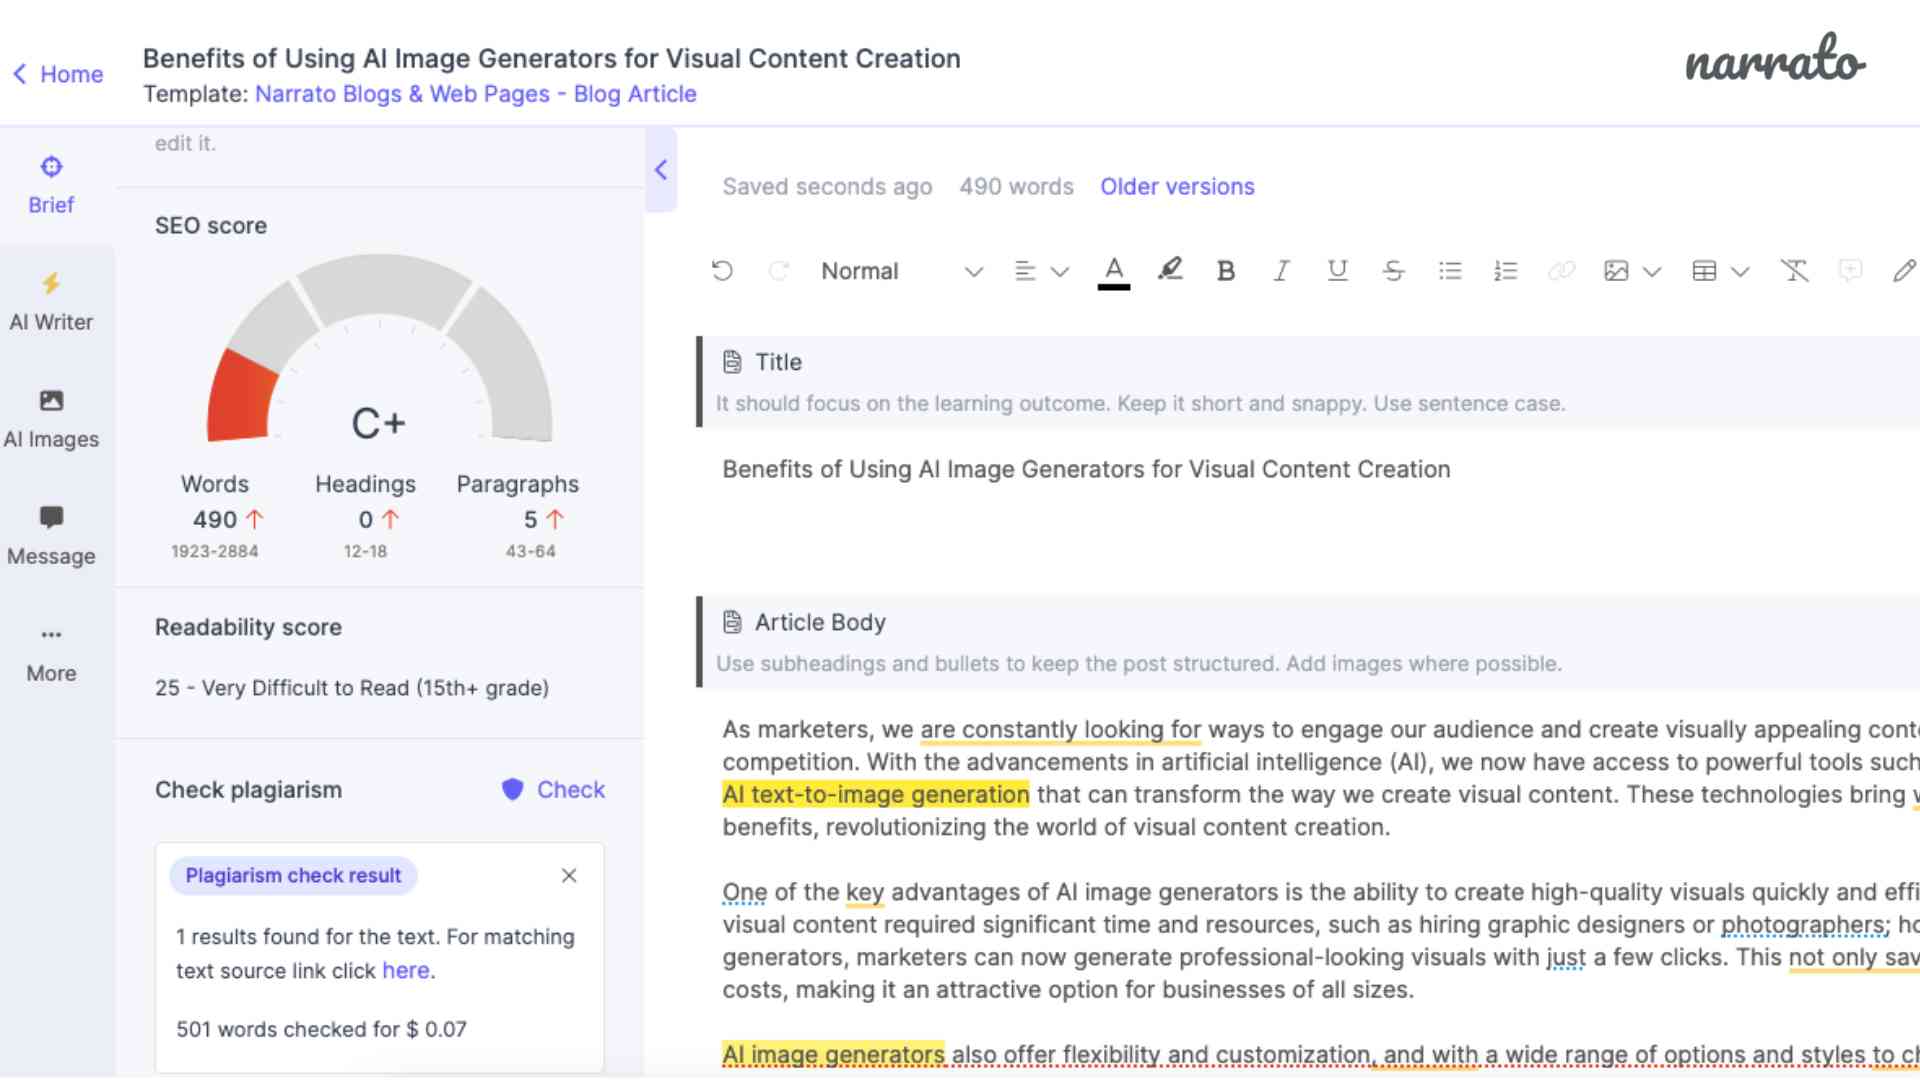The image size is (1920, 1080).
Task: Open the AI Images panel
Action: click(50, 418)
